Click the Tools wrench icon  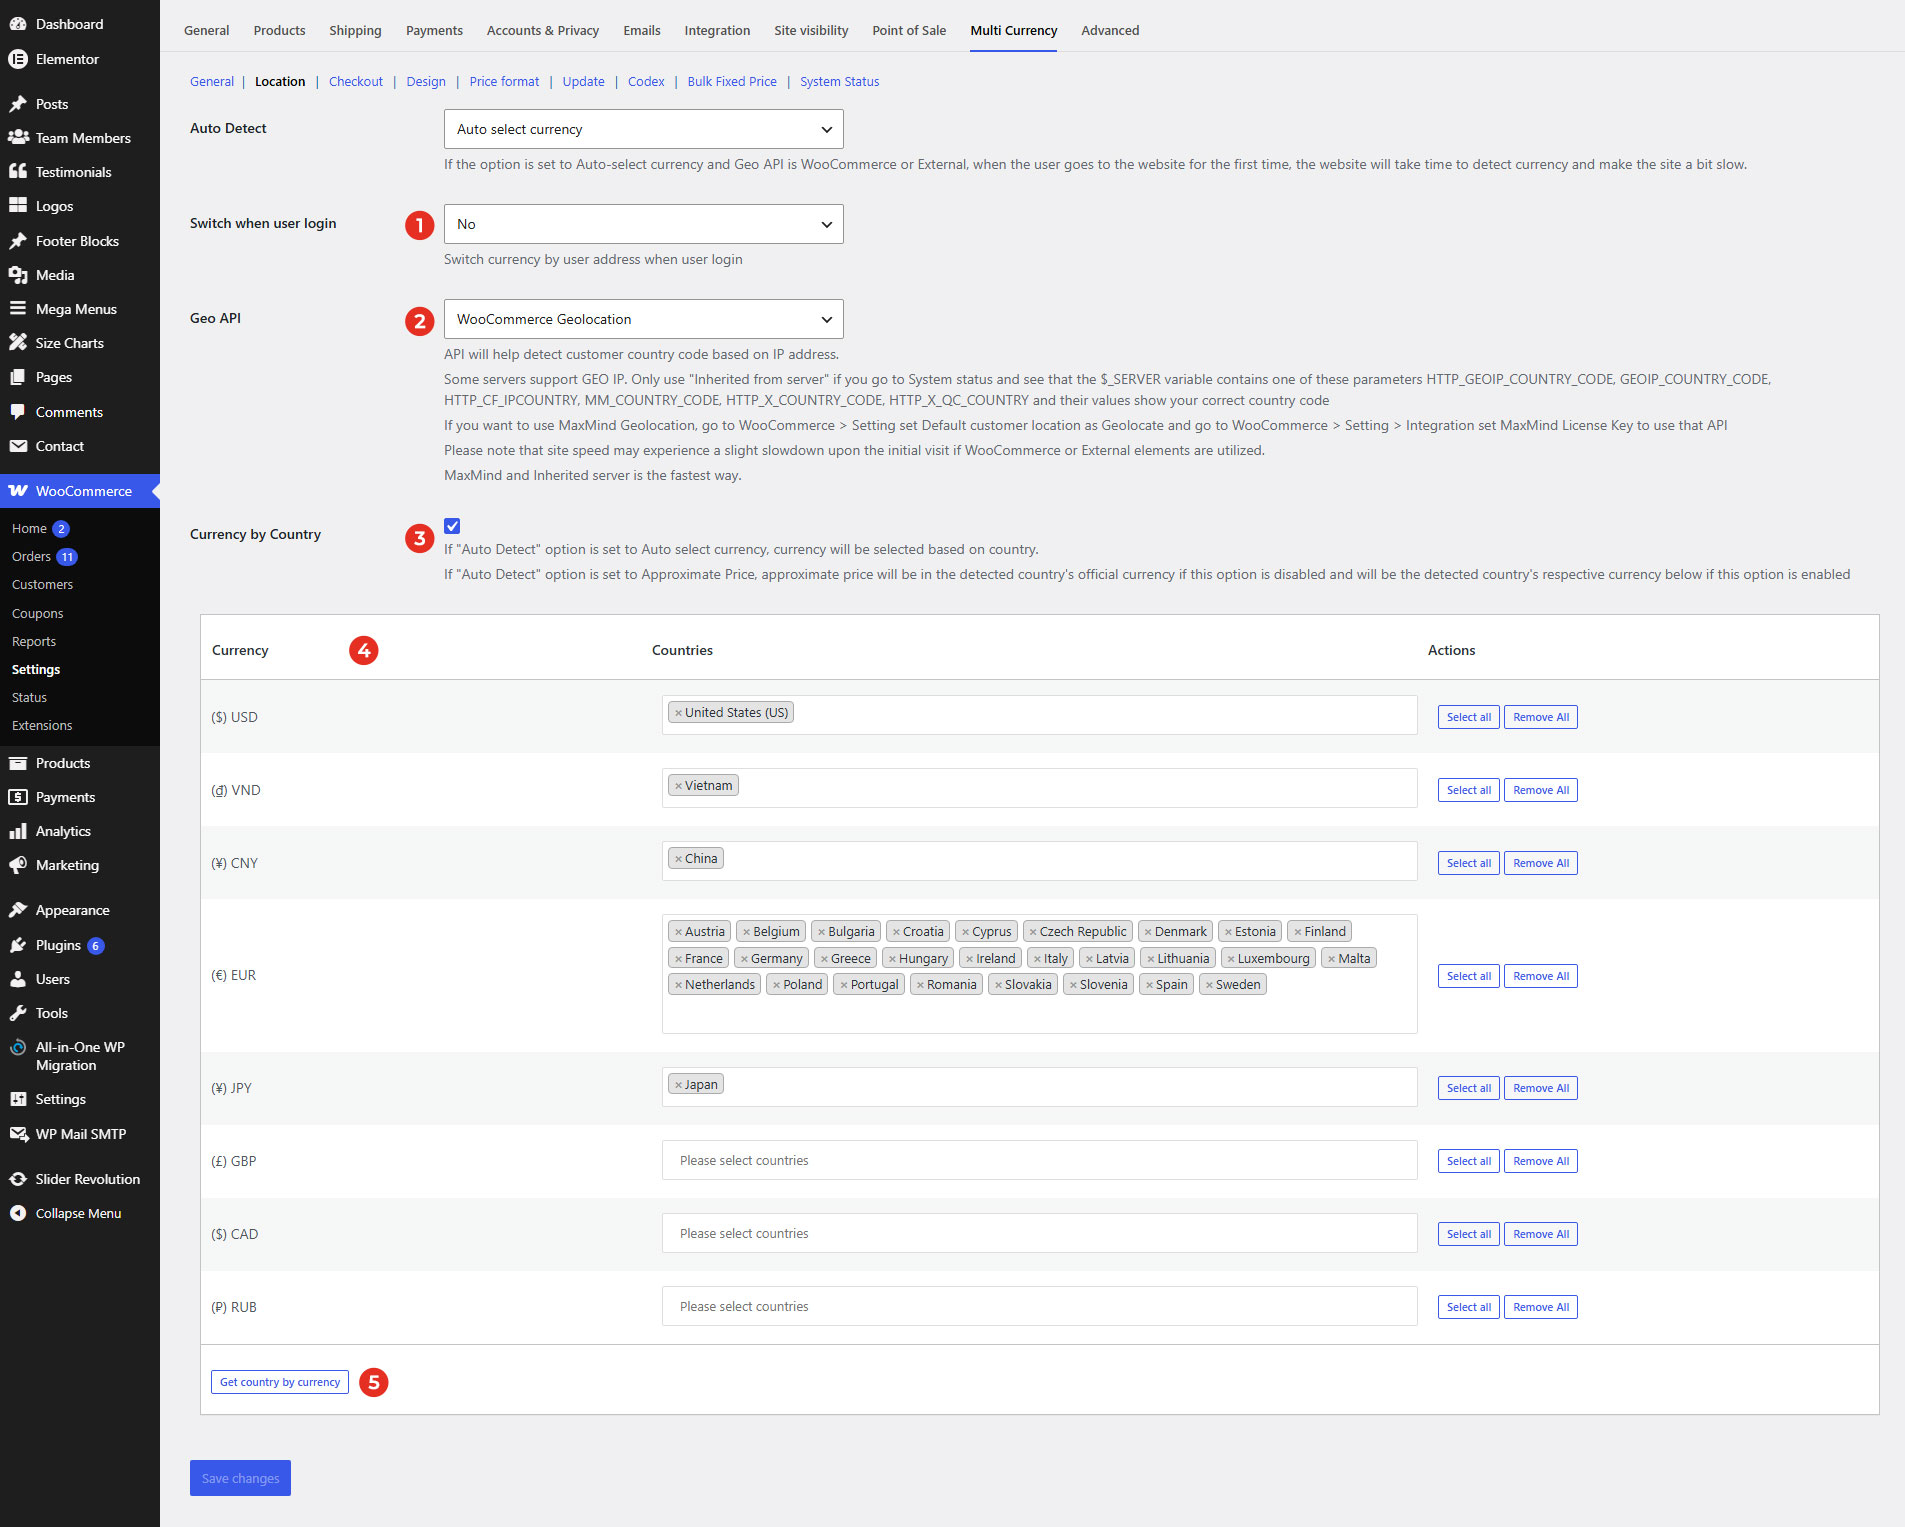click(18, 1013)
